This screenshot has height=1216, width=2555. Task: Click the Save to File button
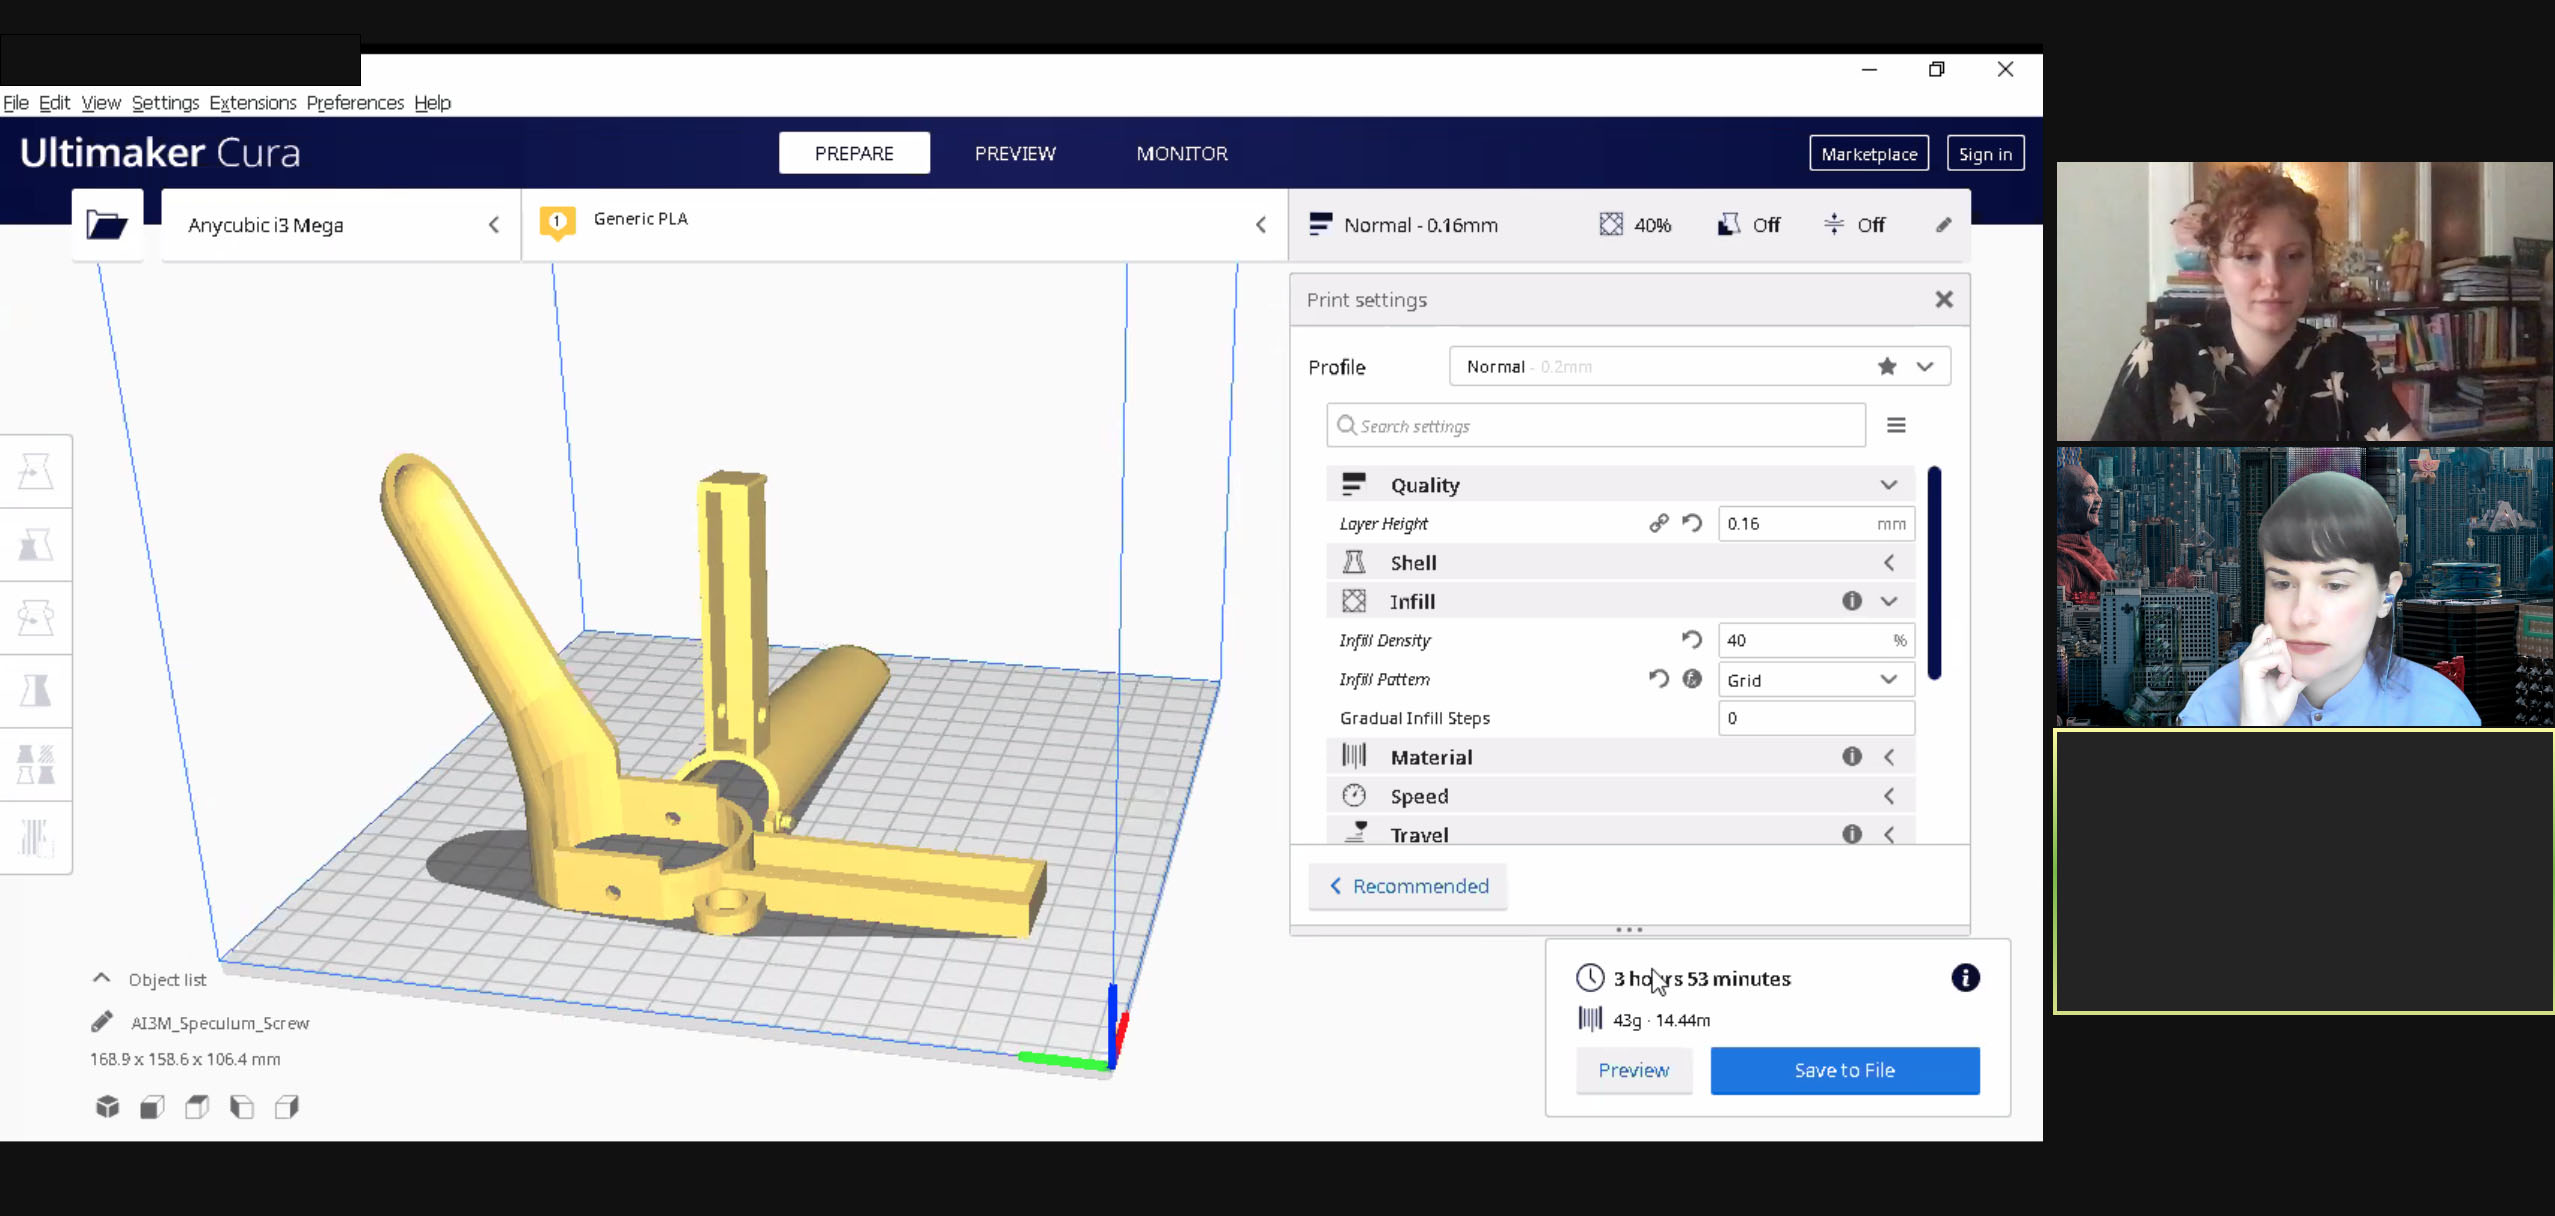pyautogui.click(x=1844, y=1070)
